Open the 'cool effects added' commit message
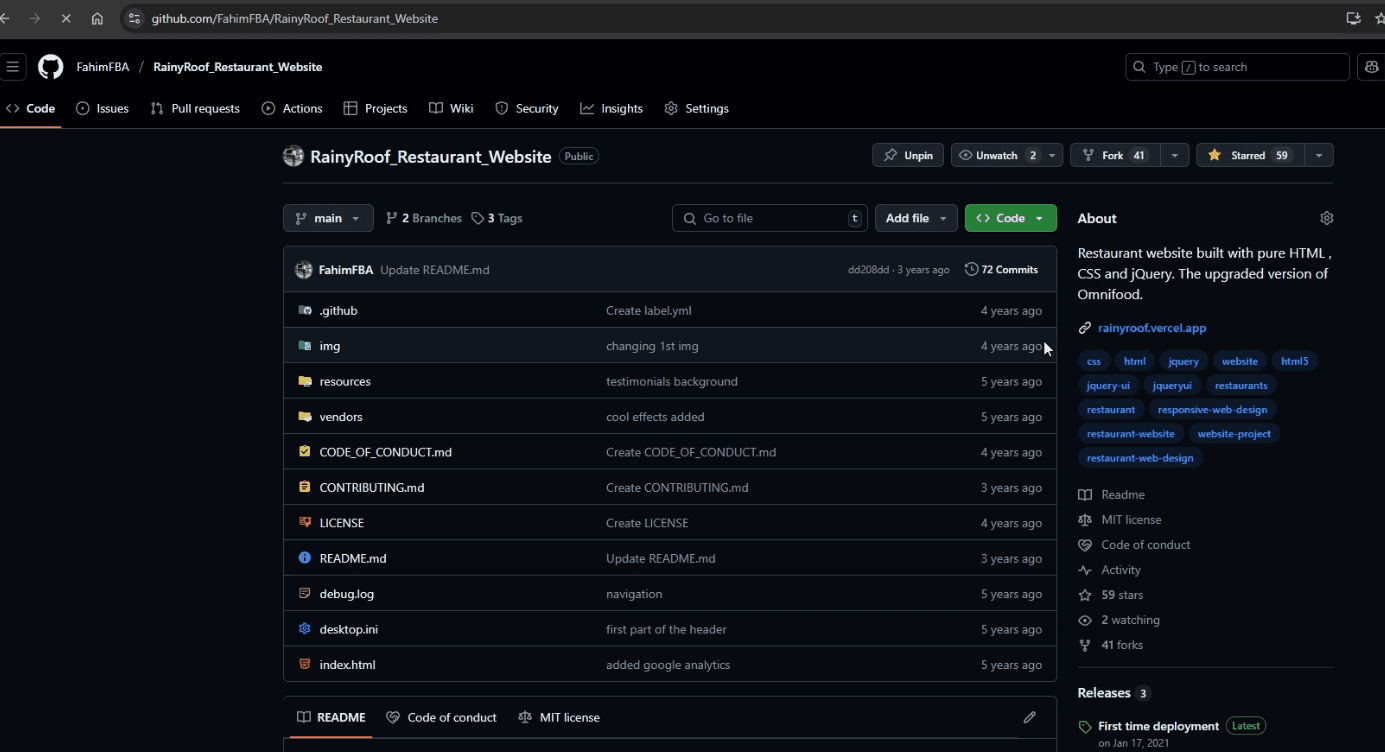 tap(655, 417)
